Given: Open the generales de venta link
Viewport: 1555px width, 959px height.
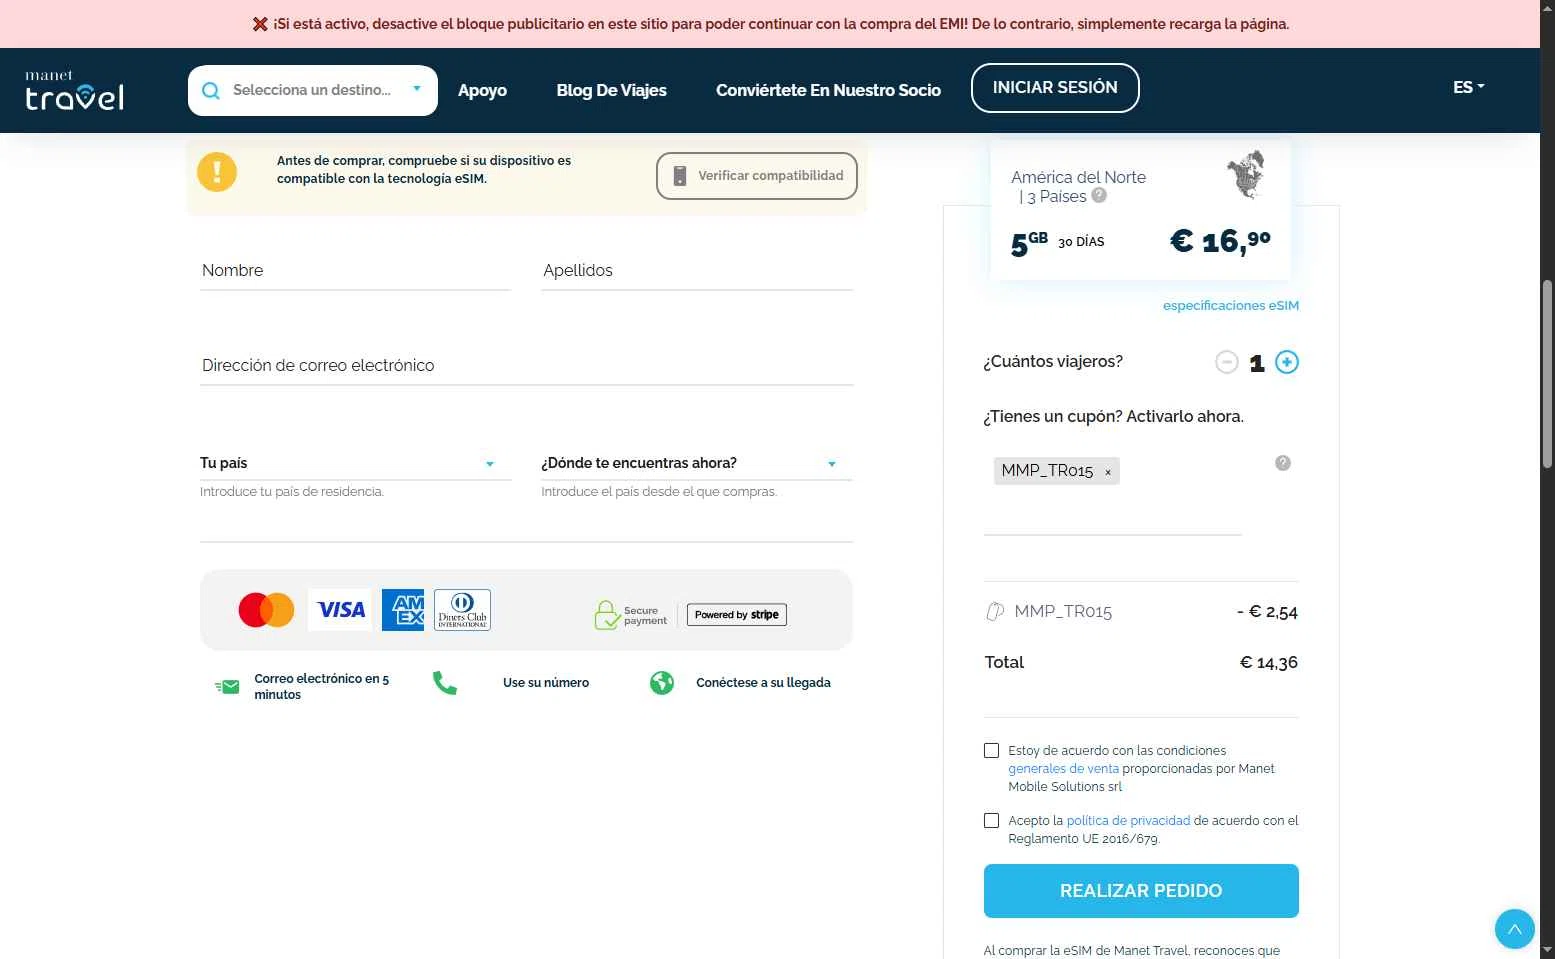Looking at the screenshot, I should tap(1063, 768).
